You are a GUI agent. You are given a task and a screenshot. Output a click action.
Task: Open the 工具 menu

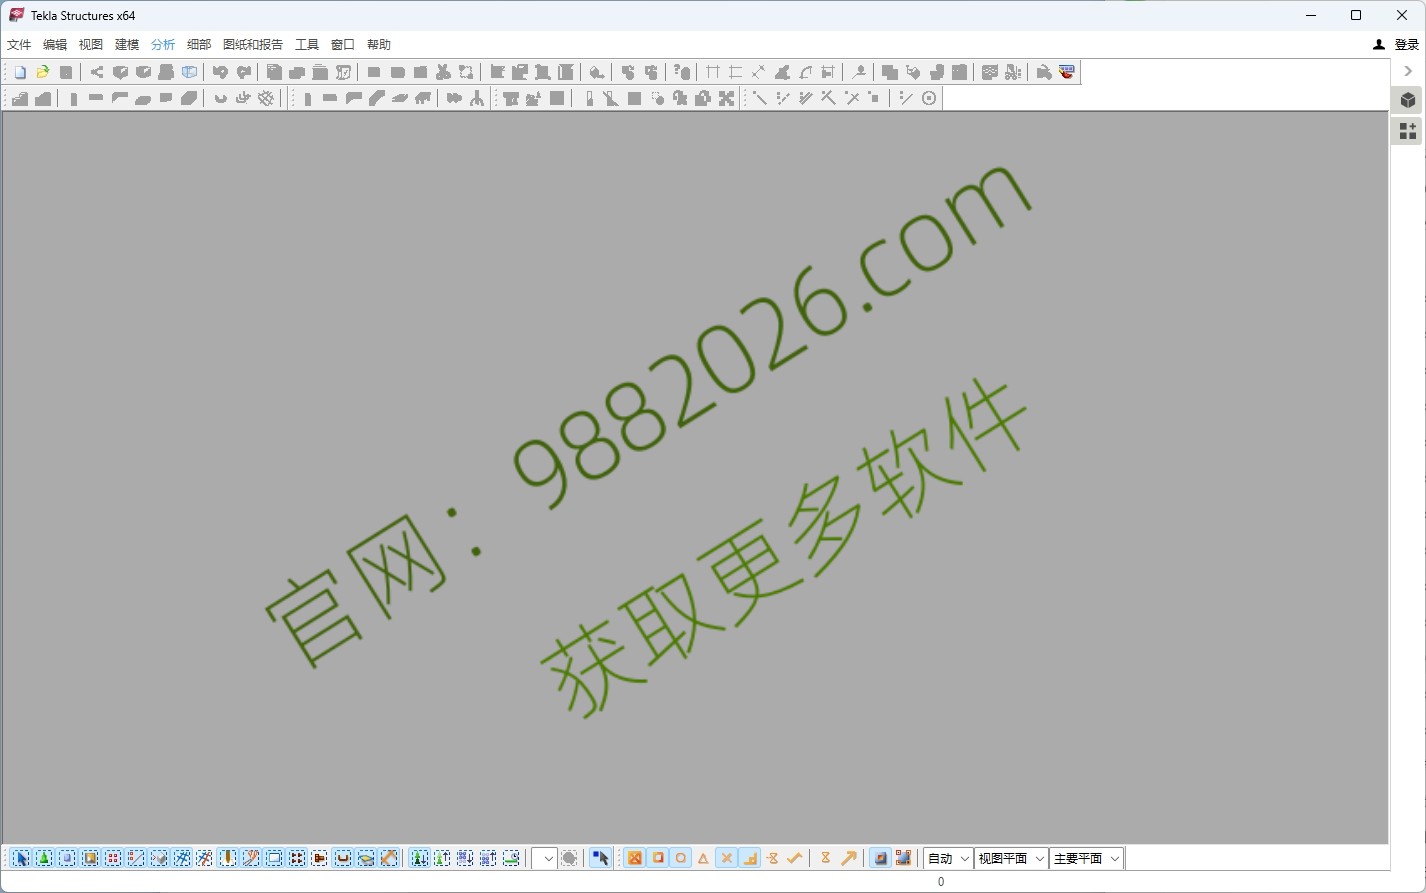click(307, 44)
